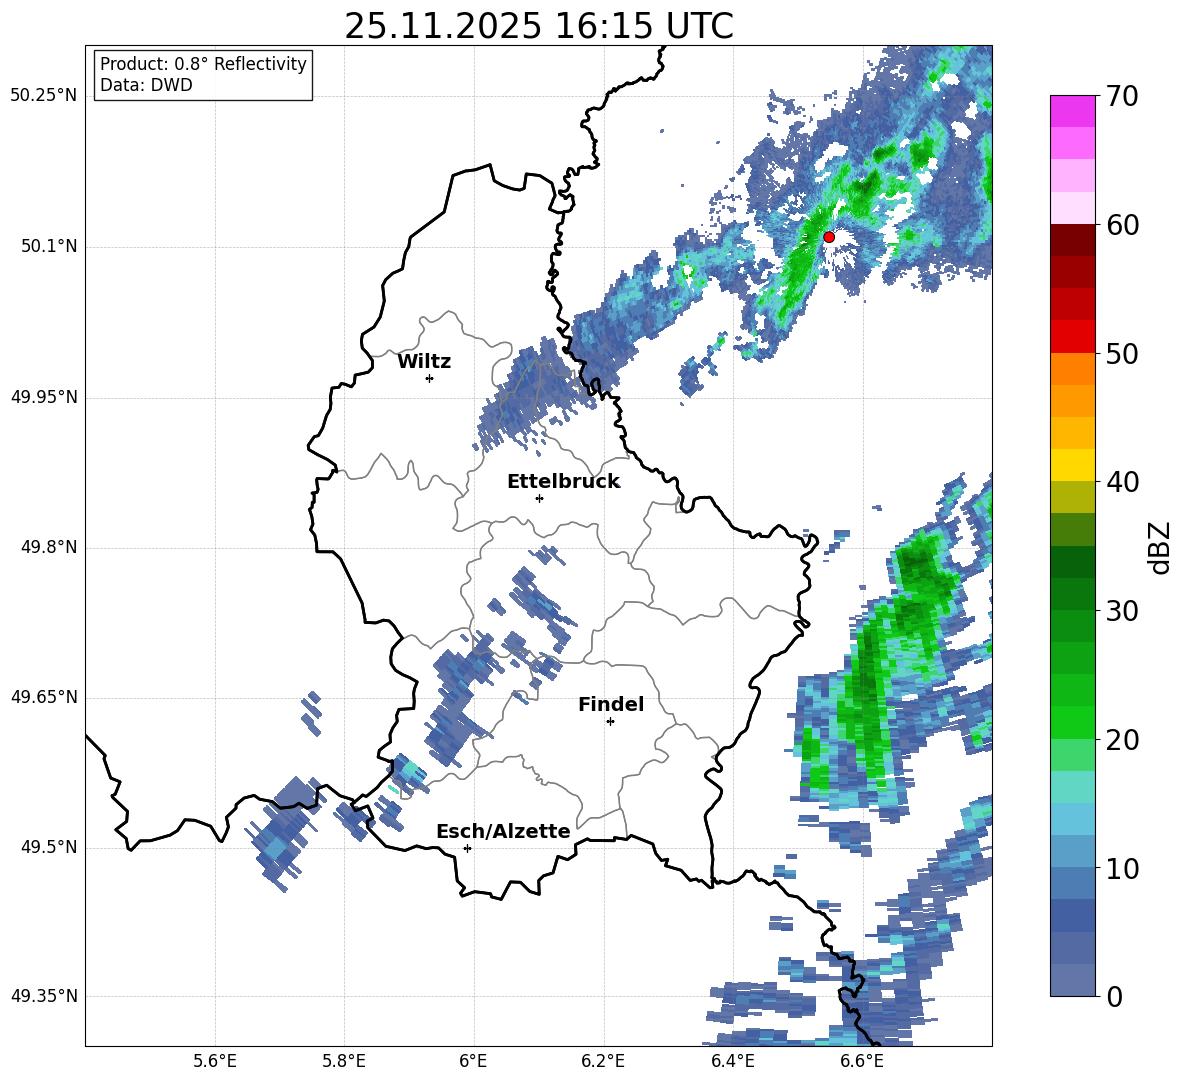
Task: Click the 49.5°N latitude label
Action: point(49,847)
